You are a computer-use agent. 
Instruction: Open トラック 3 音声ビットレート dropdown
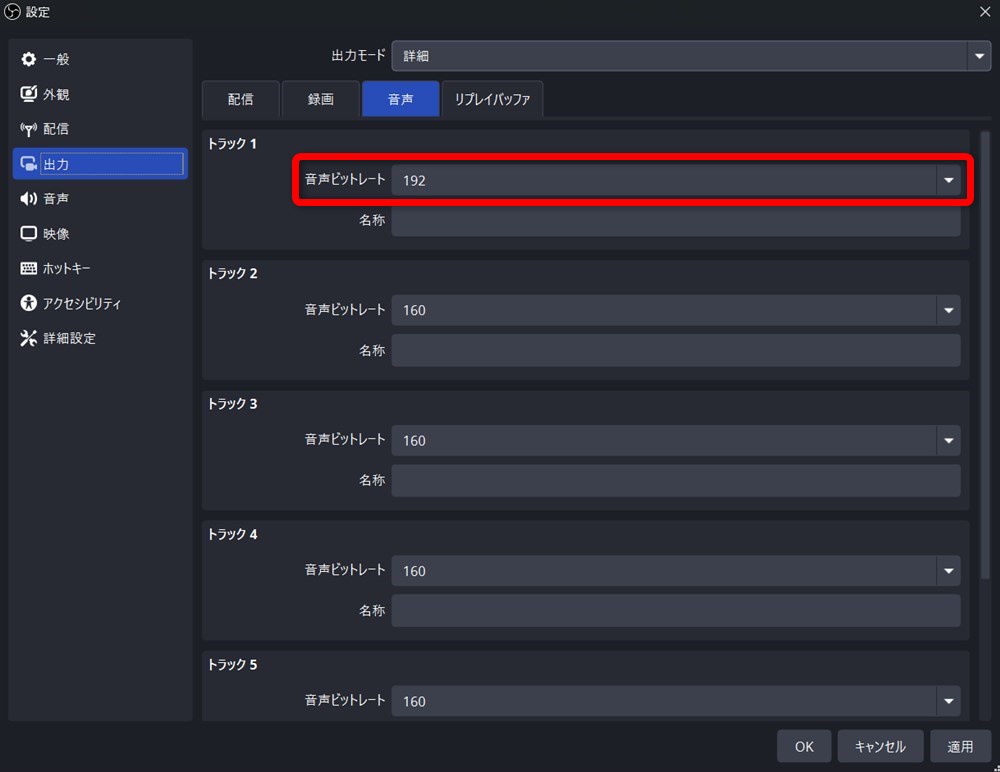pos(676,440)
